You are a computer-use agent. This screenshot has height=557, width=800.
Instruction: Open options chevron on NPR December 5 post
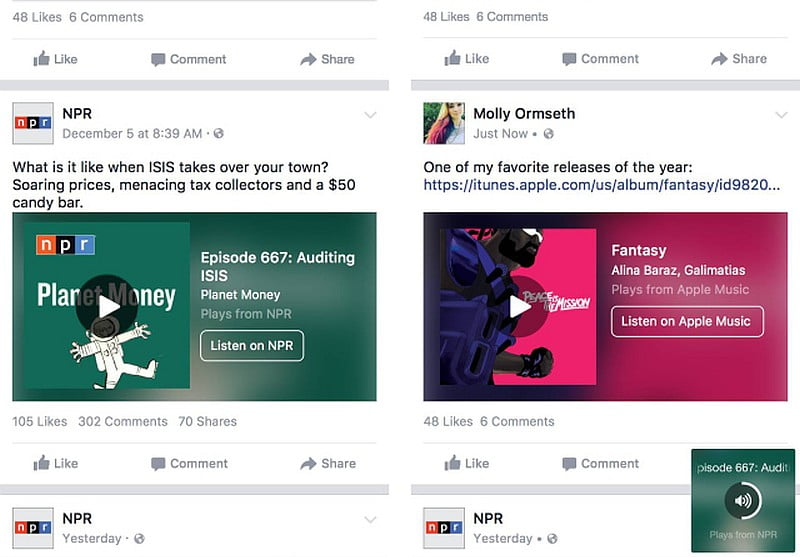[x=370, y=115]
